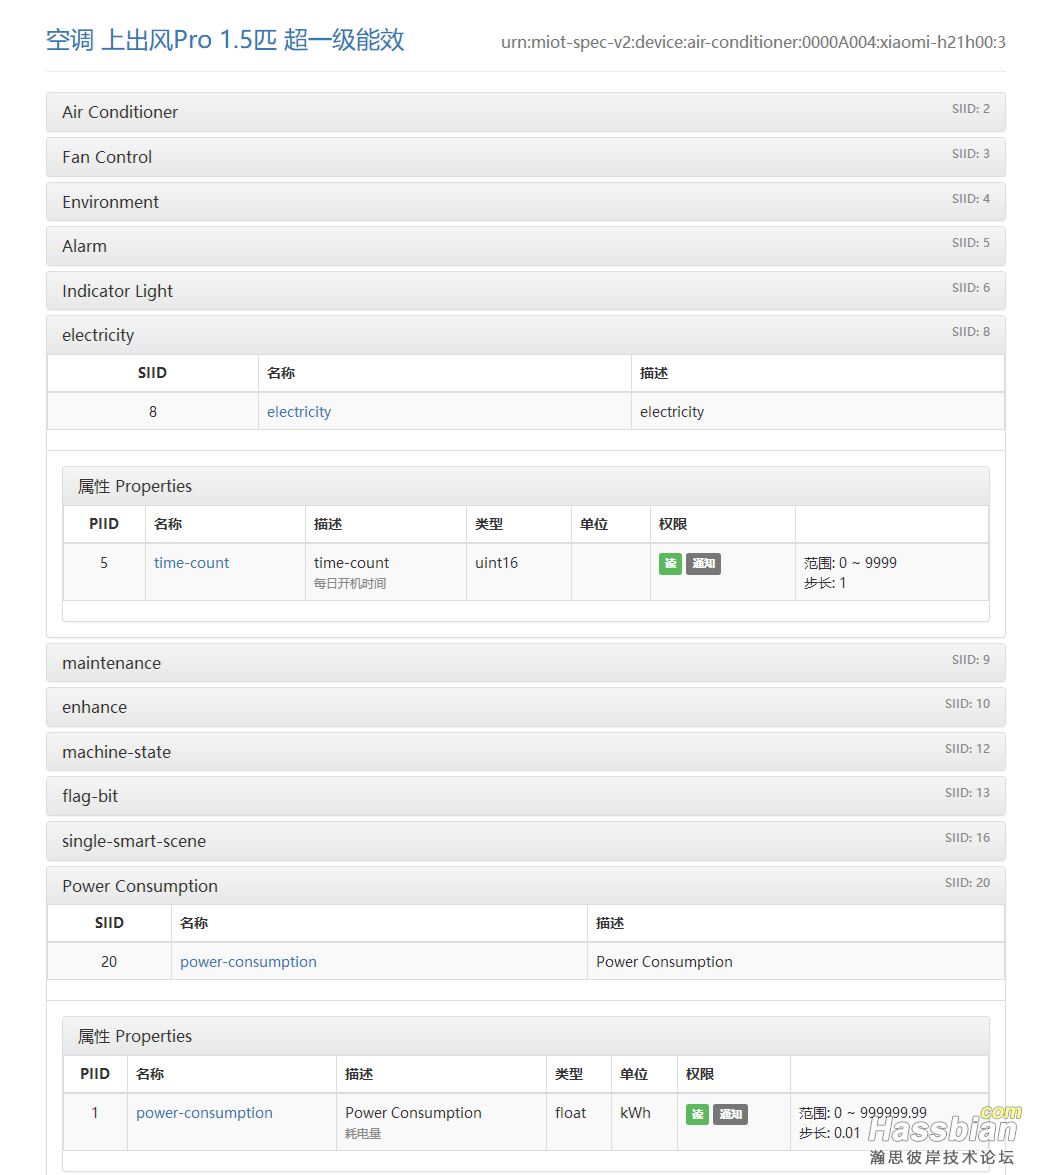Expand the Environment service panel
Image resolution: width=1043 pixels, height=1175 pixels.
pyautogui.click(x=525, y=202)
